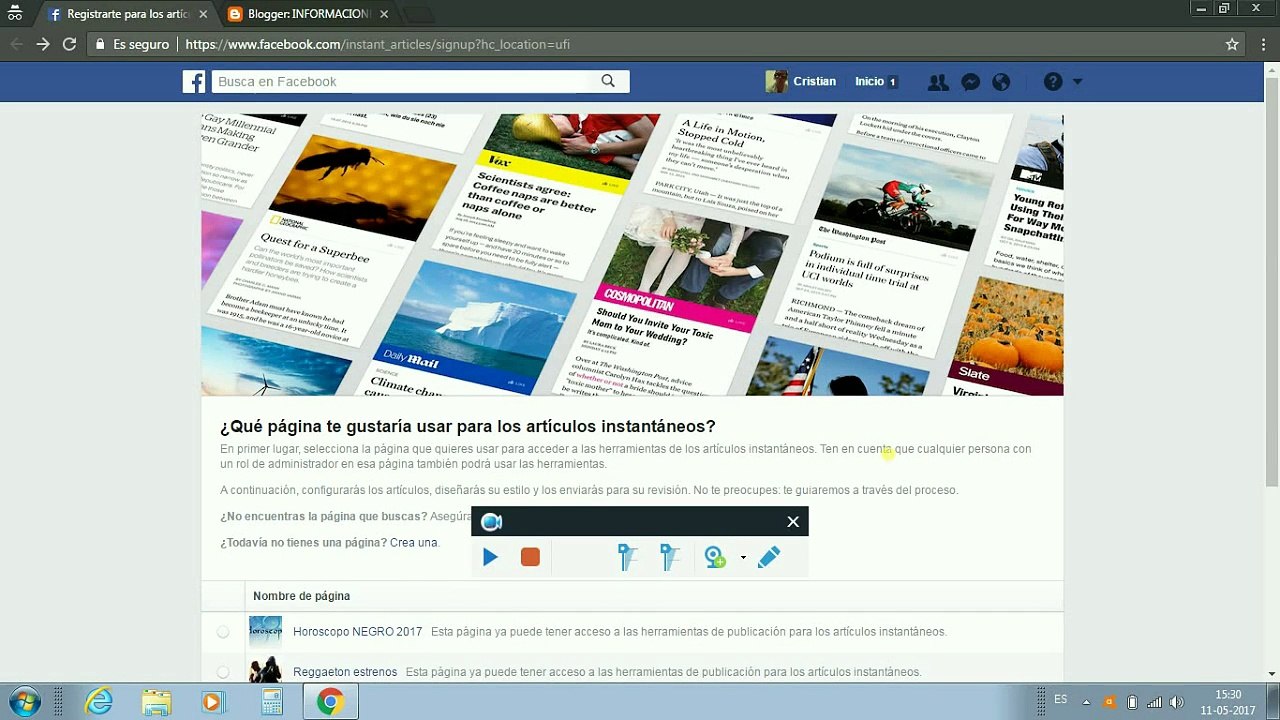Select the Horoscopo NEGRO 2017 radio button
The image size is (1280, 720).
click(223, 632)
